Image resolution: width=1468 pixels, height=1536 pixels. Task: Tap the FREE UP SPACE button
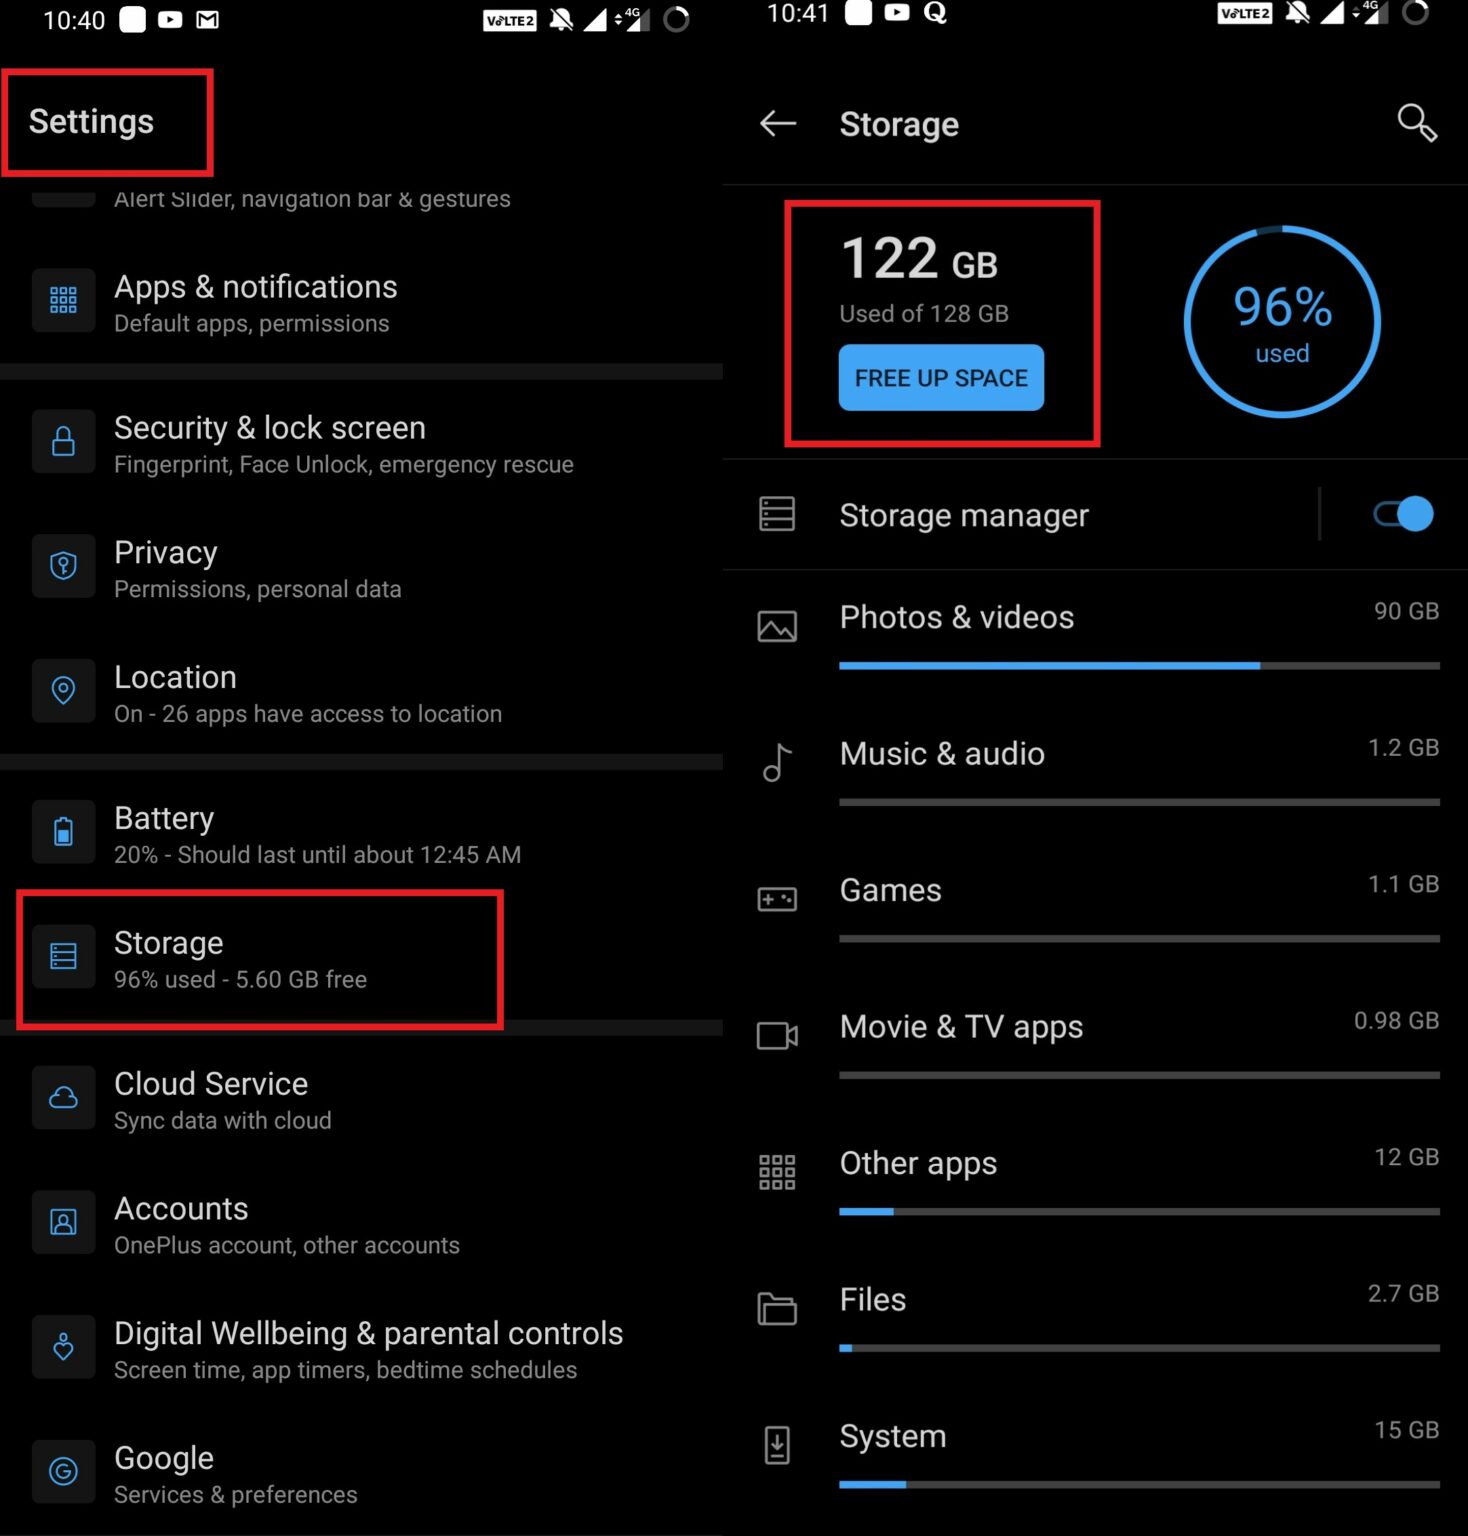coord(940,378)
